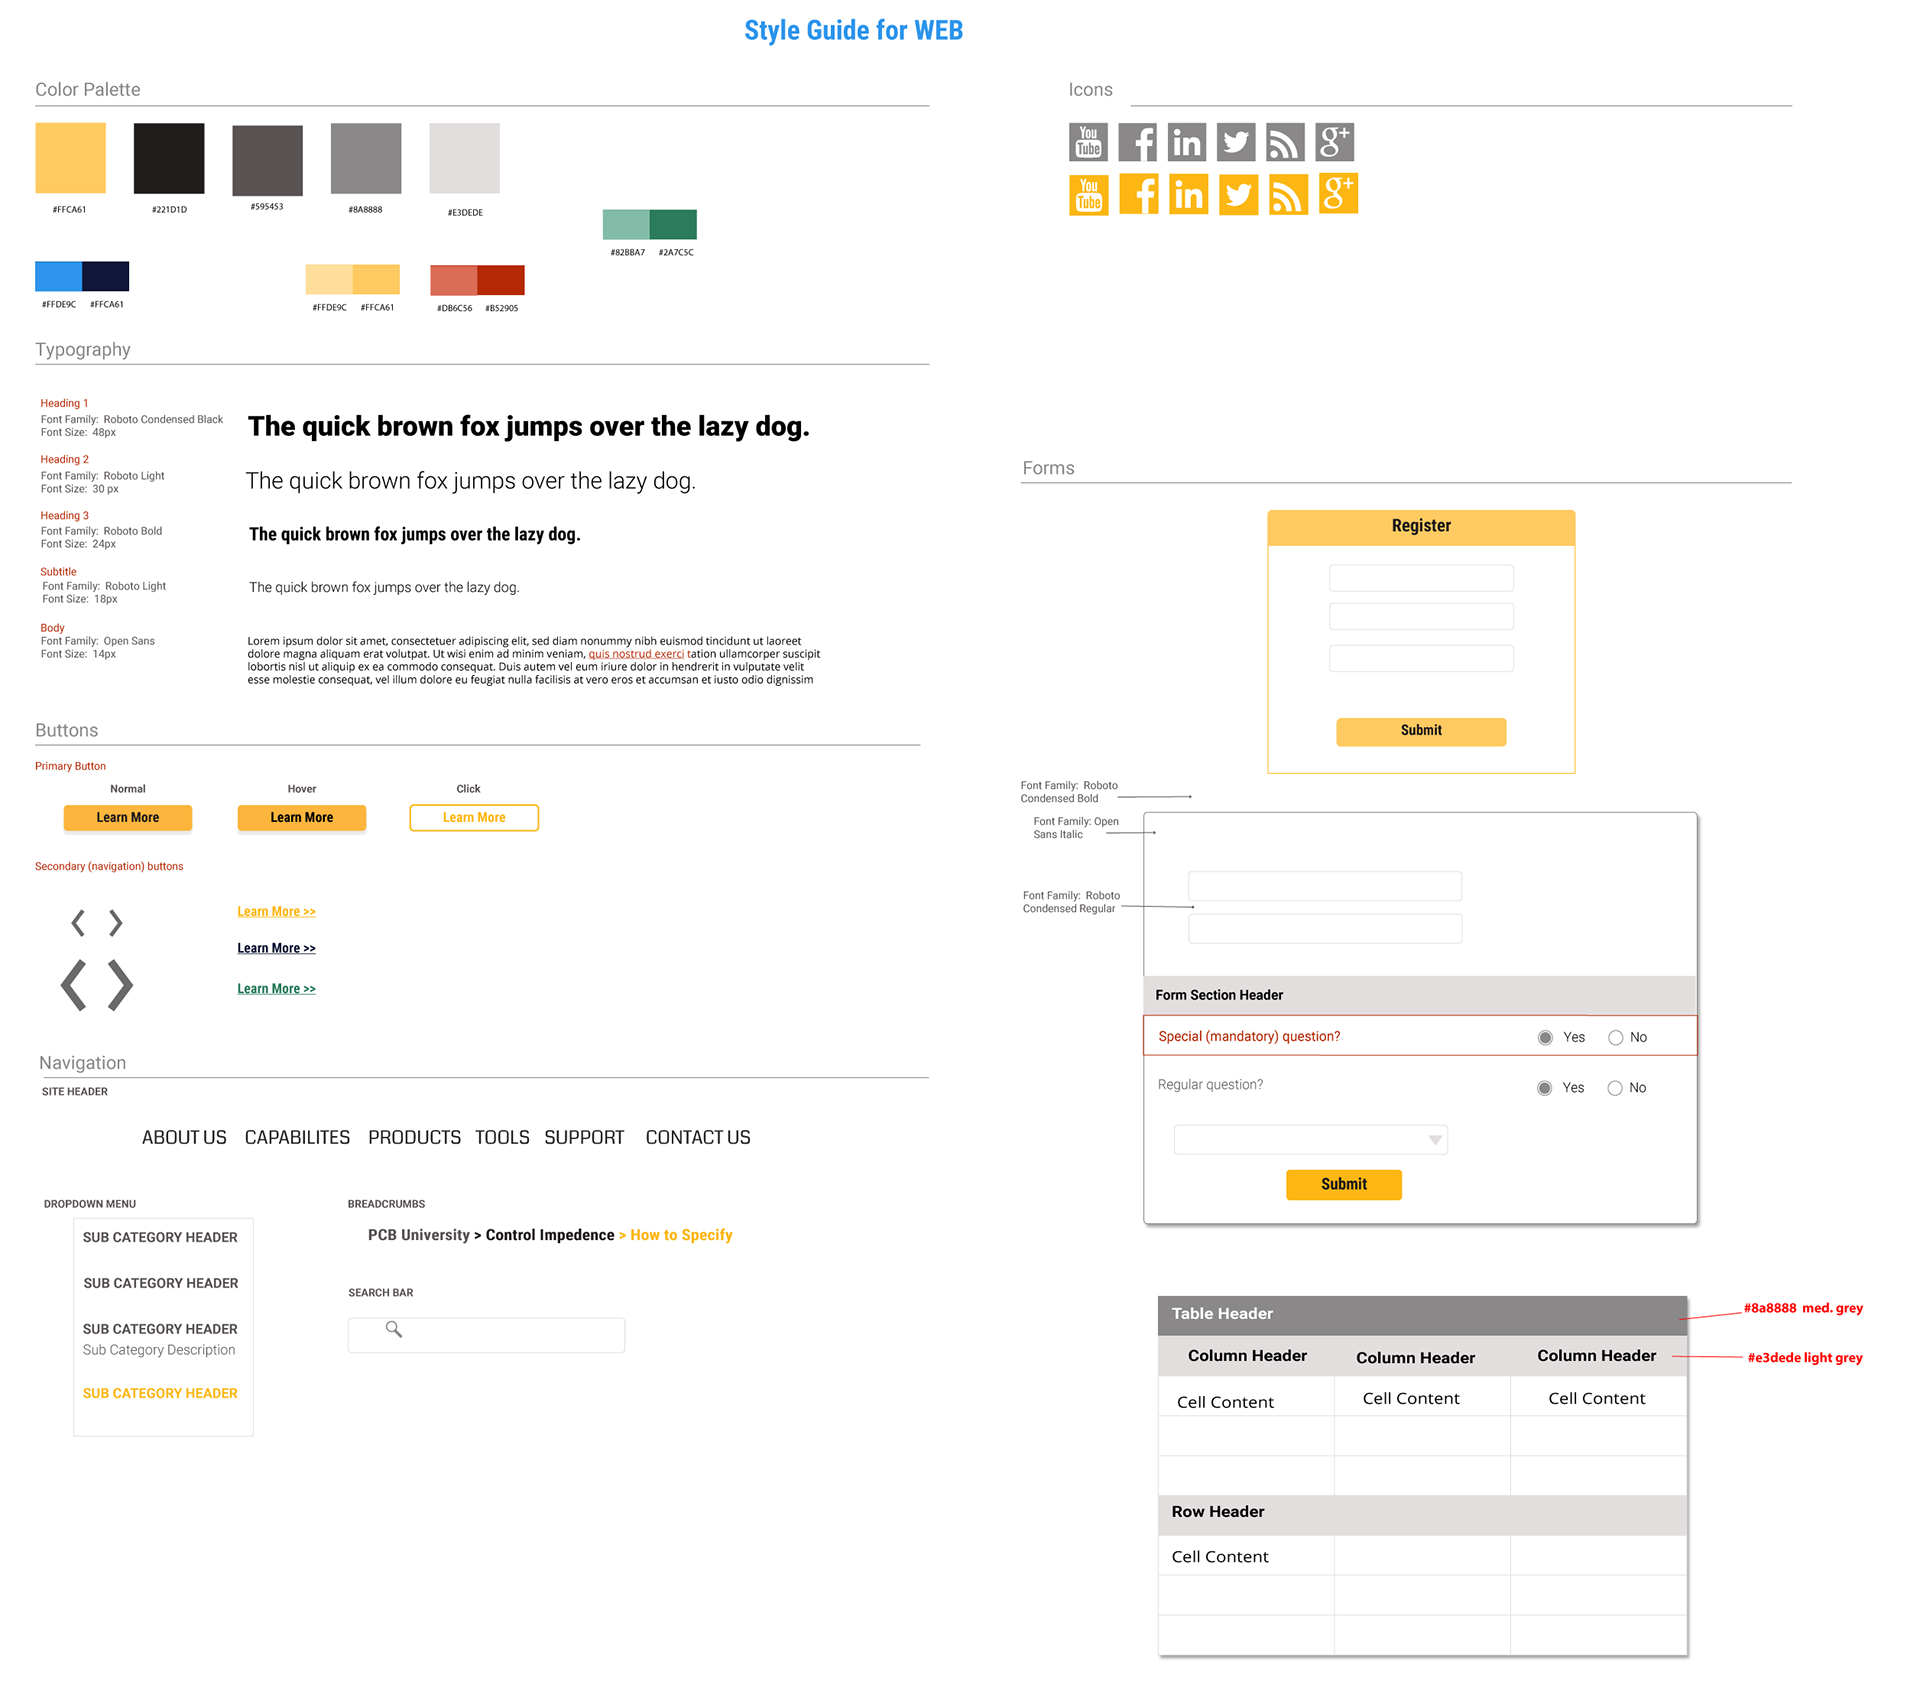Open the form dropdown select box
This screenshot has width=1920, height=1708.
pos(1310,1140)
